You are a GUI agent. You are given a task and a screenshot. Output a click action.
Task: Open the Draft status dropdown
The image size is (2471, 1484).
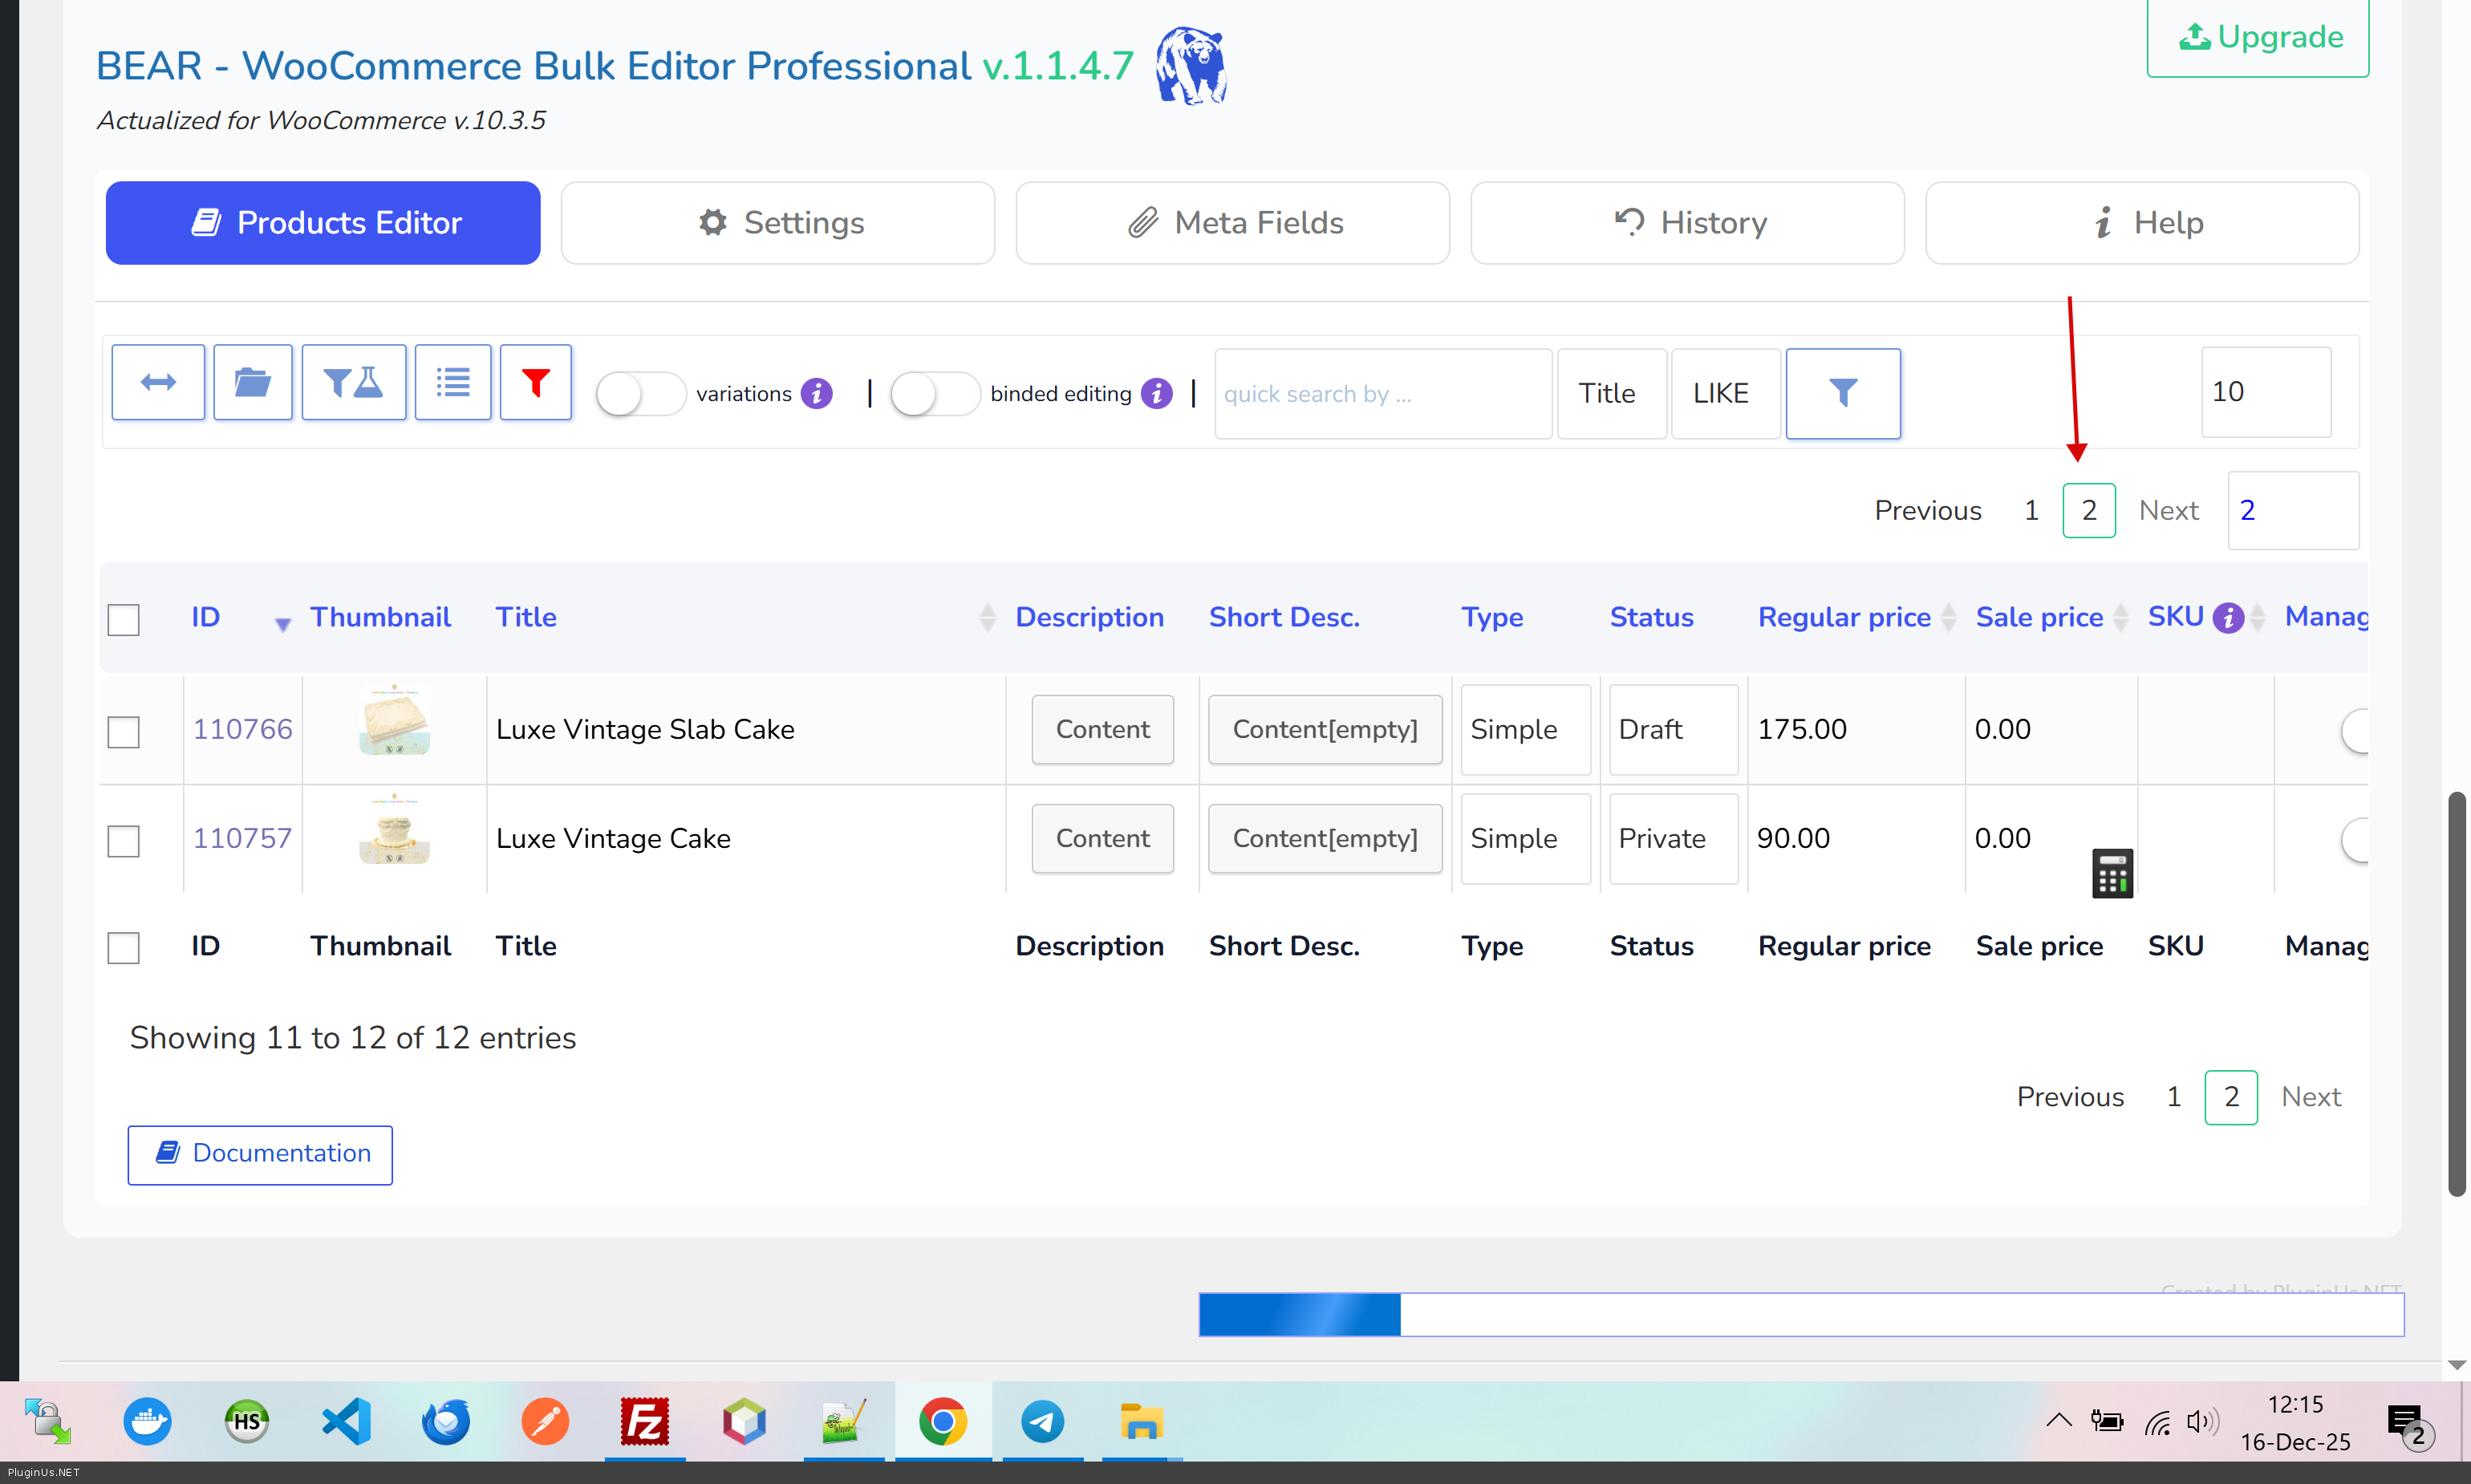(x=1672, y=729)
